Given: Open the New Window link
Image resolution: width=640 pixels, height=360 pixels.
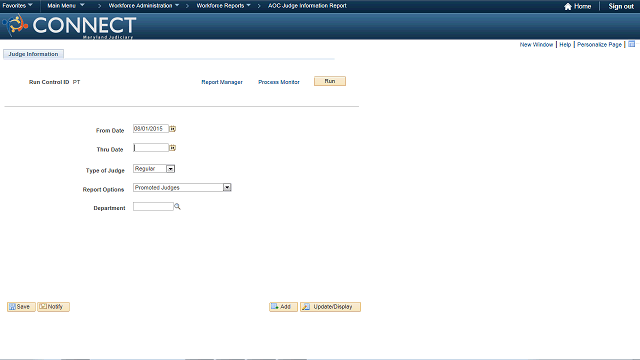Looking at the screenshot, I should point(536,44).
